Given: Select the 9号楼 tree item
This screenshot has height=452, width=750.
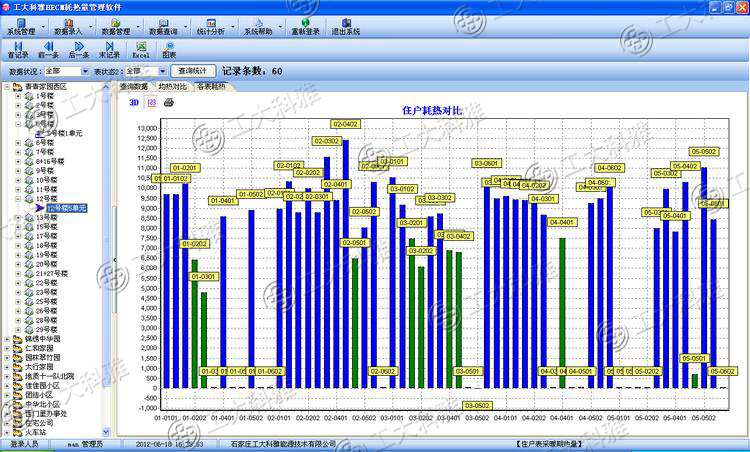Looking at the screenshot, I should [44, 171].
